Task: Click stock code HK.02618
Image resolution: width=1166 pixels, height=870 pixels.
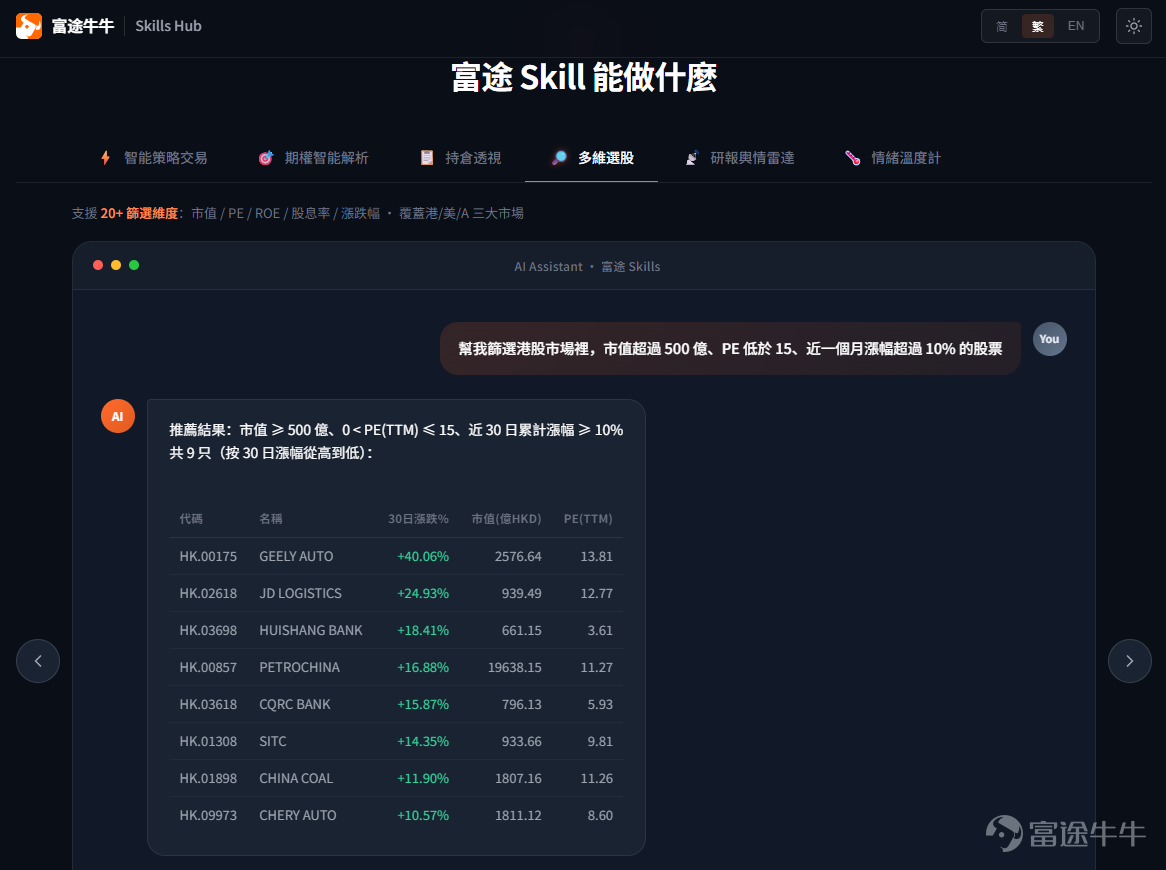Action: (208, 593)
